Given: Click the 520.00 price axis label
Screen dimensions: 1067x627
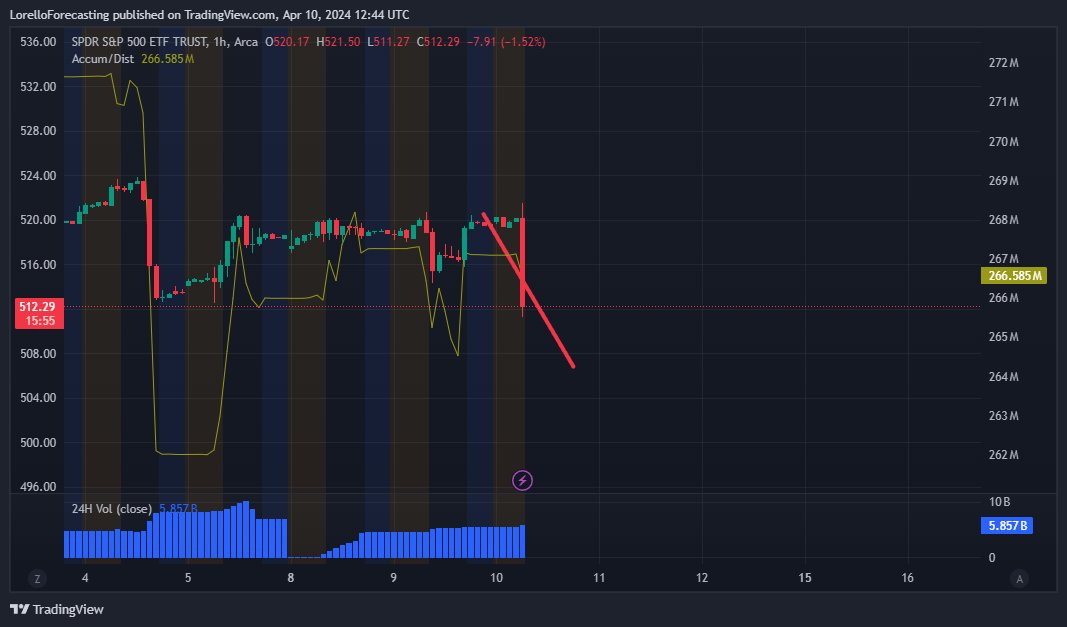Looking at the screenshot, I should click(x=38, y=220).
